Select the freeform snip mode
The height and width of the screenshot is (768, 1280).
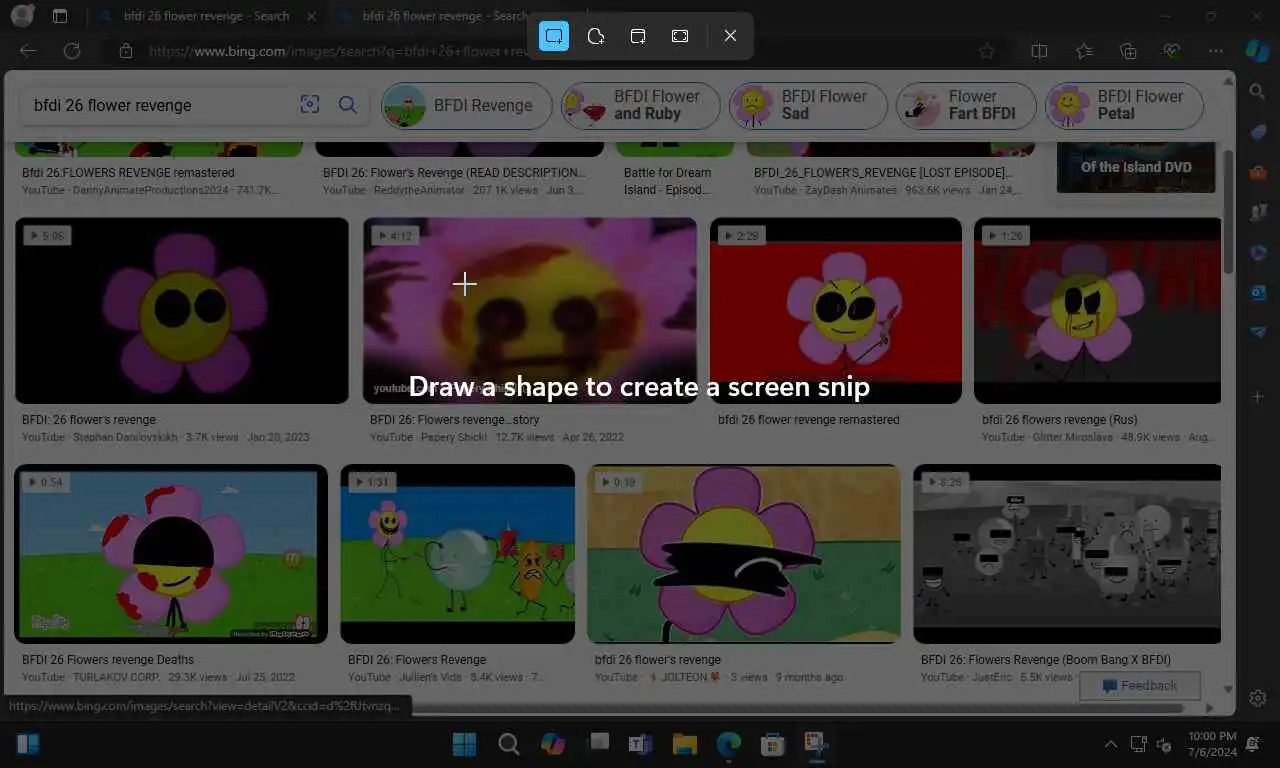[596, 36]
